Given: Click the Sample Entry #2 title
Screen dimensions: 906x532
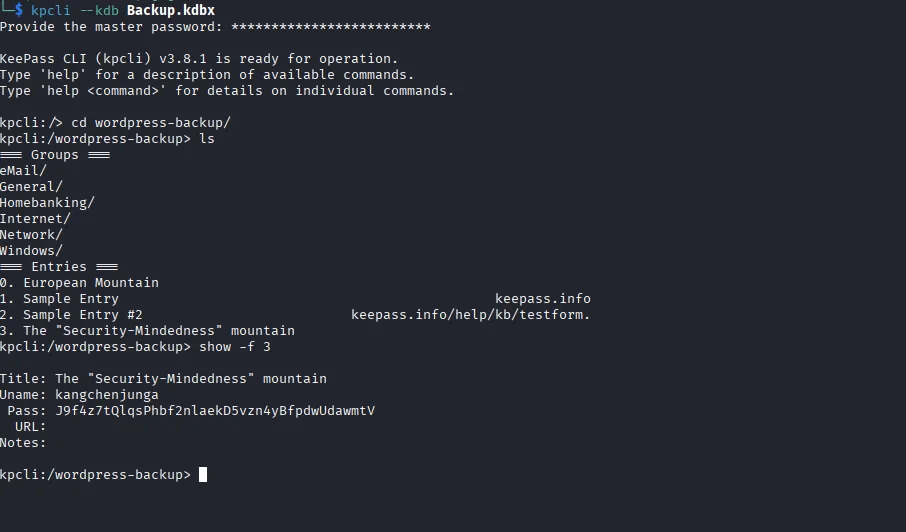Looking at the screenshot, I should point(82,315).
